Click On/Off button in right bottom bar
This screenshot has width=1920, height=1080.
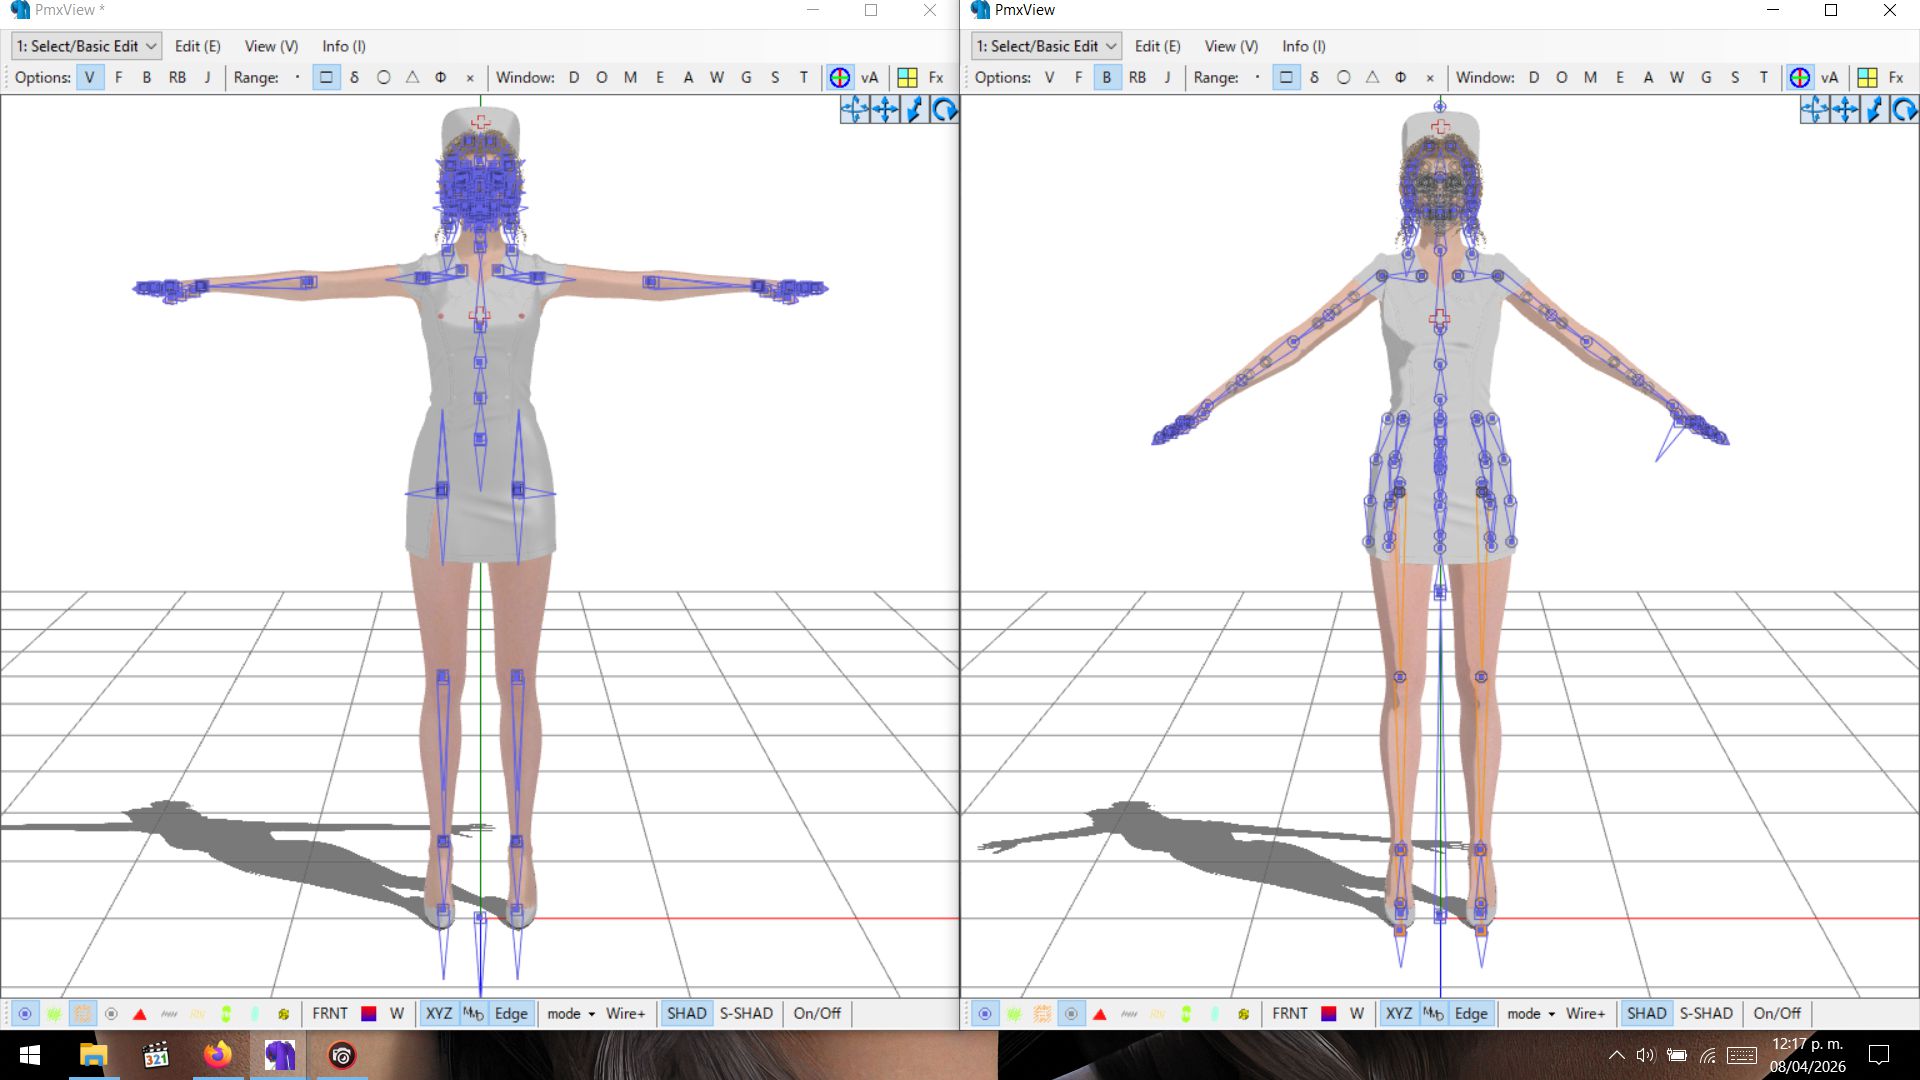coord(1776,1013)
